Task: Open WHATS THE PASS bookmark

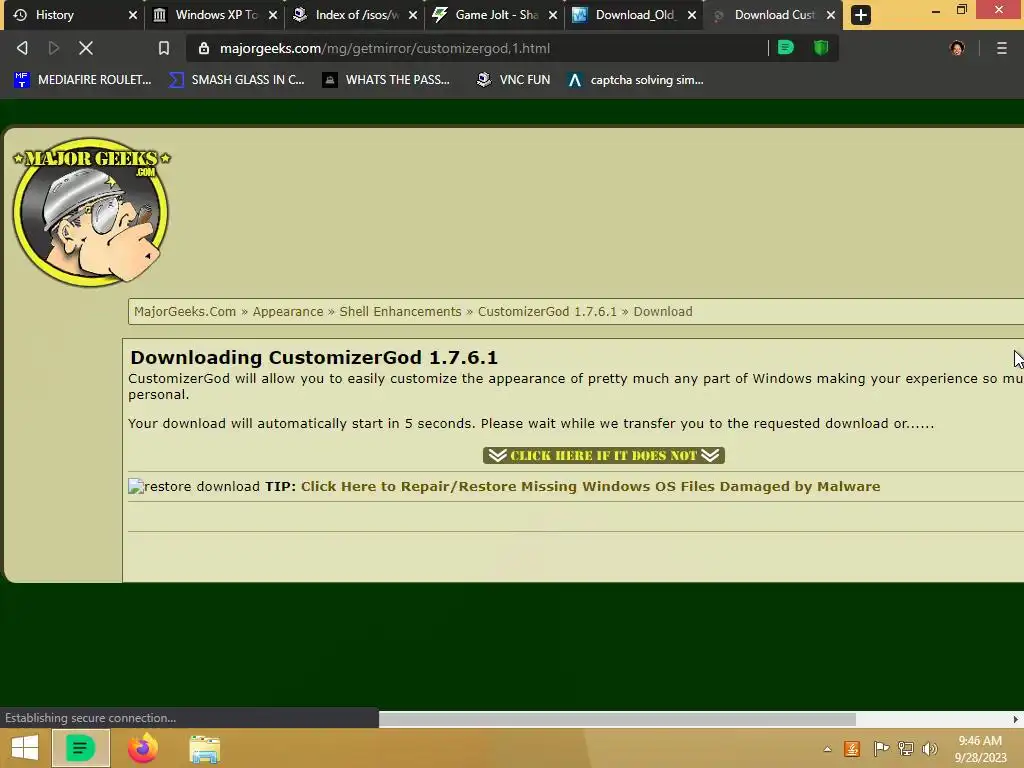Action: tap(387, 80)
